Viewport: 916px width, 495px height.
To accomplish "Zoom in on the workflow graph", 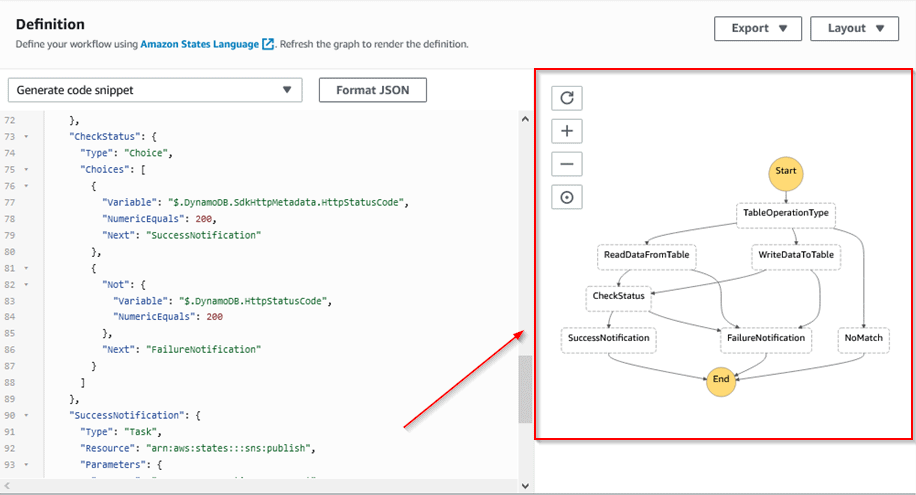I will [567, 131].
